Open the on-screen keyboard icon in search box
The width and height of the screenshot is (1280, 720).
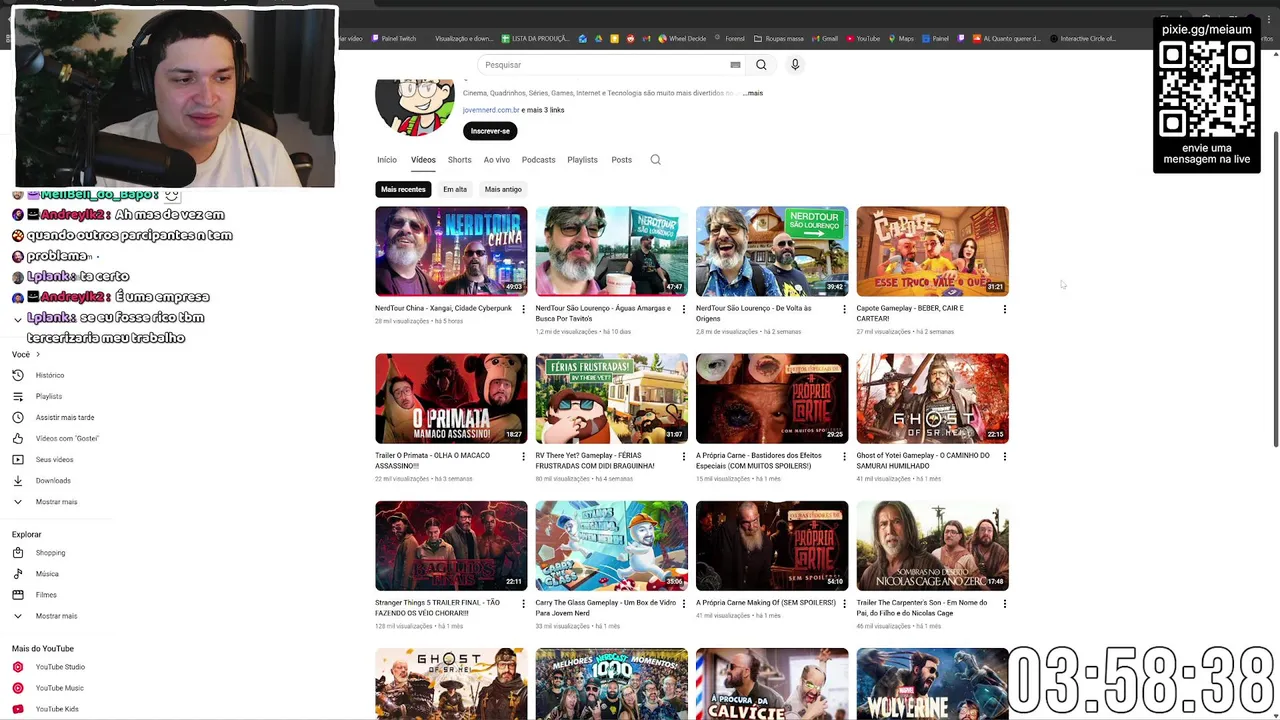click(735, 65)
